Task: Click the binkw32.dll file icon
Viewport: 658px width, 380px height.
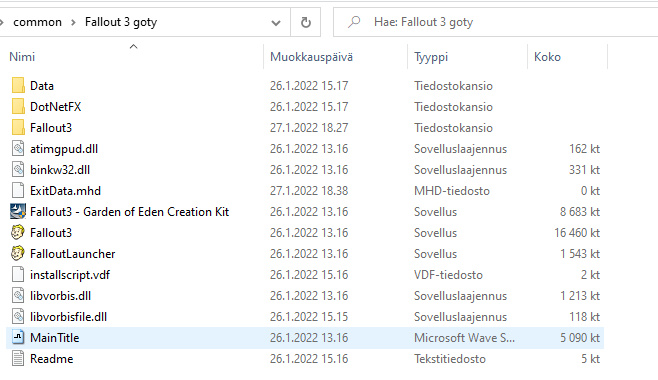Action: pyautogui.click(x=18, y=169)
